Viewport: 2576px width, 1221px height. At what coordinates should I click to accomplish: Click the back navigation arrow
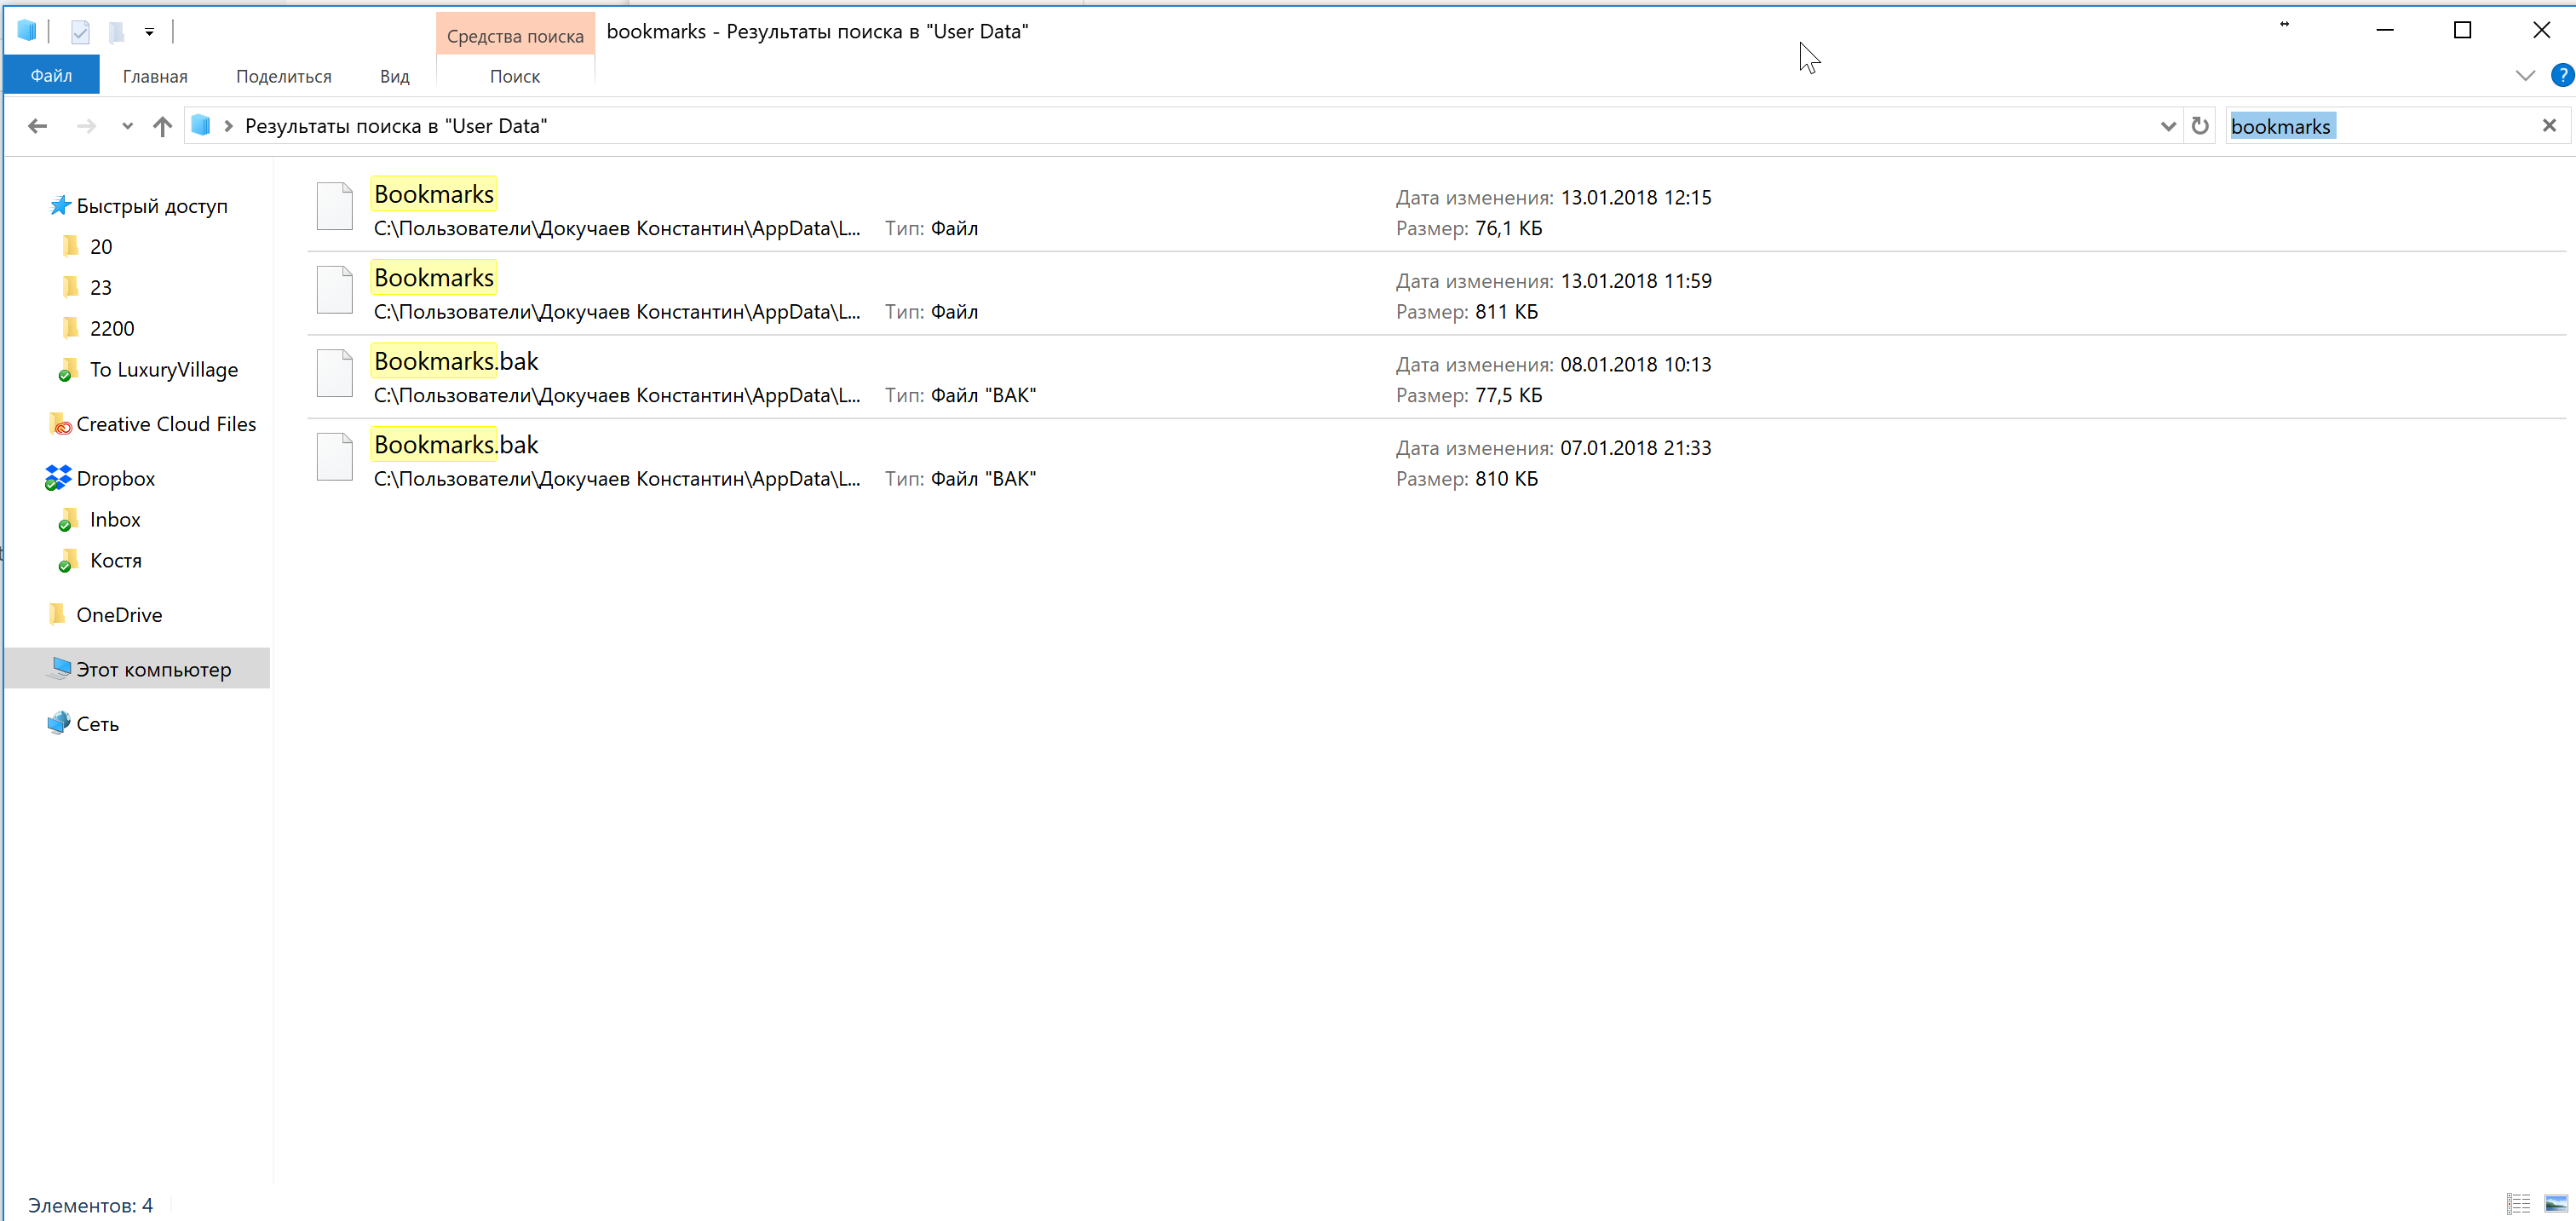tap(37, 126)
